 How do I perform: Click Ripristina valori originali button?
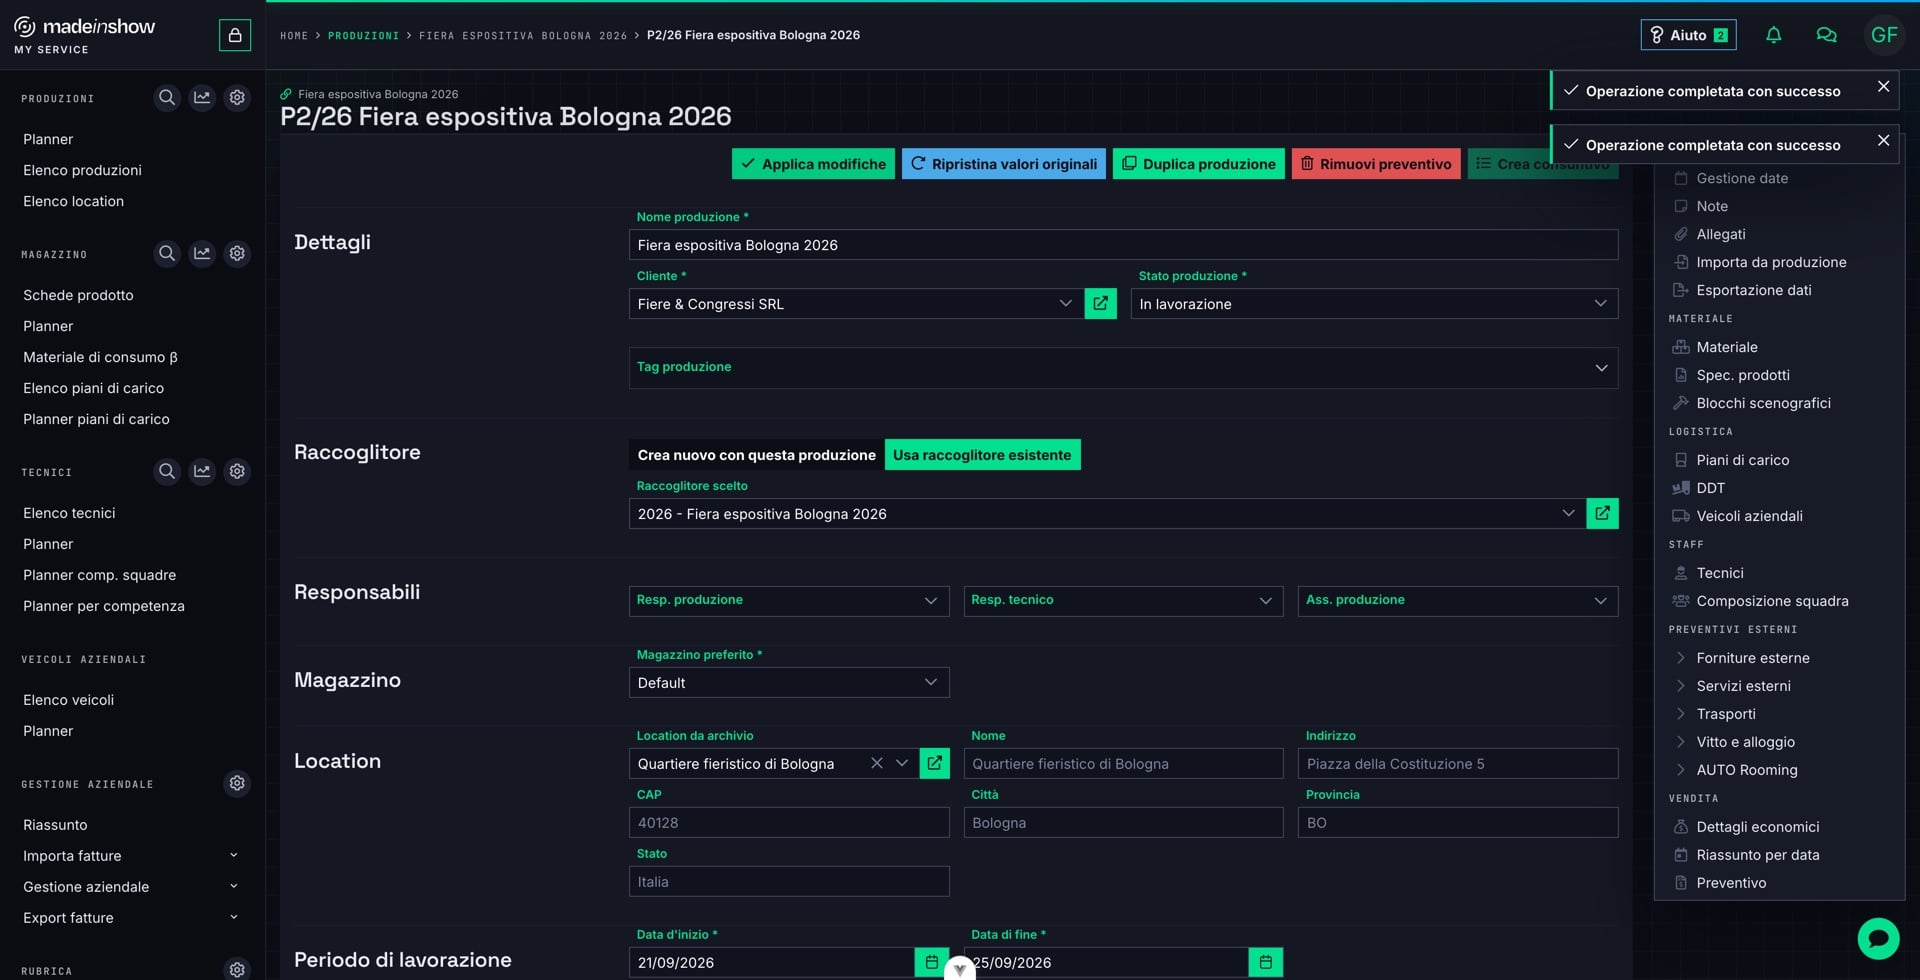(1004, 164)
